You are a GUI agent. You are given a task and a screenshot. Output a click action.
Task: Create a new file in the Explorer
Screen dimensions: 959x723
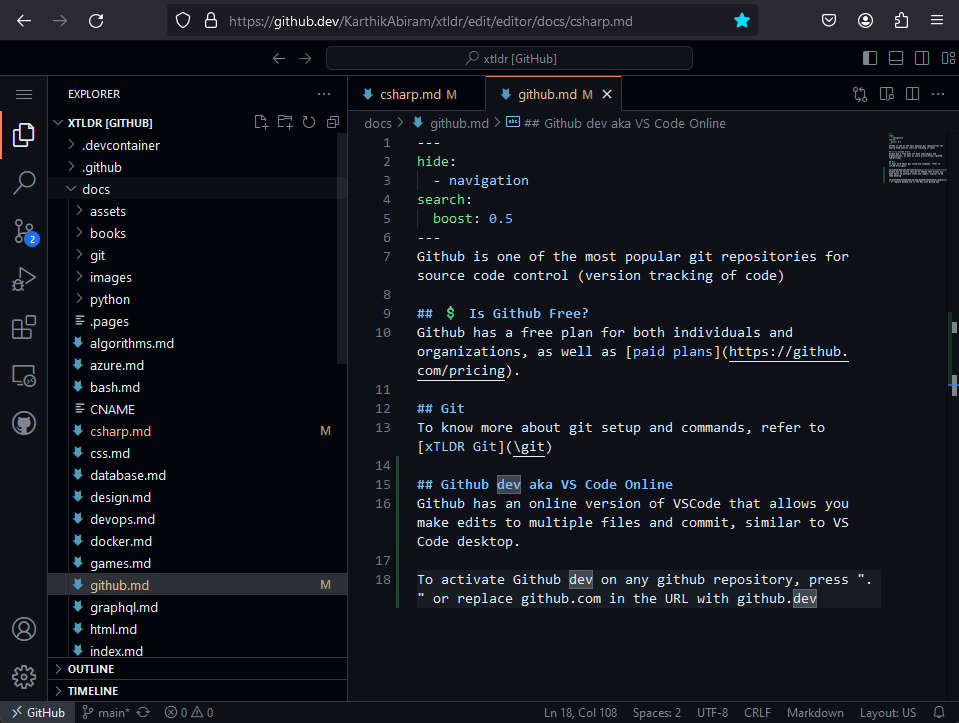click(261, 121)
